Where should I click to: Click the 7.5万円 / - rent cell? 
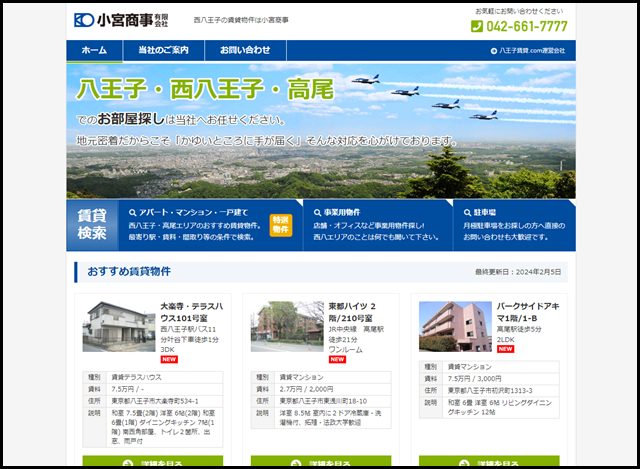pos(165,389)
